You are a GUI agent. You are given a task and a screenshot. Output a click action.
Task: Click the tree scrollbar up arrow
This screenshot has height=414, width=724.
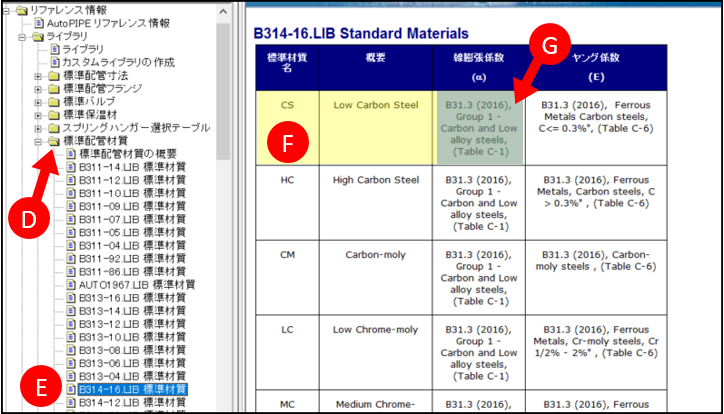(x=223, y=12)
